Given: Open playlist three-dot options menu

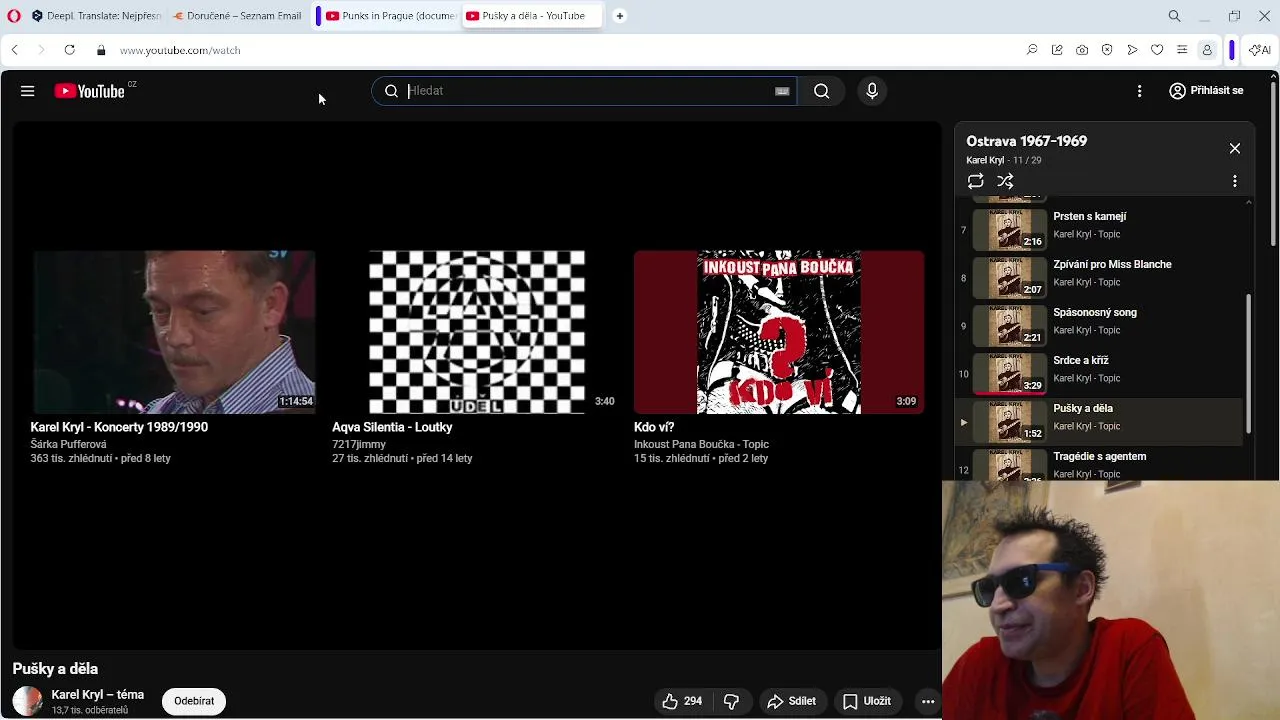Looking at the screenshot, I should point(1235,181).
